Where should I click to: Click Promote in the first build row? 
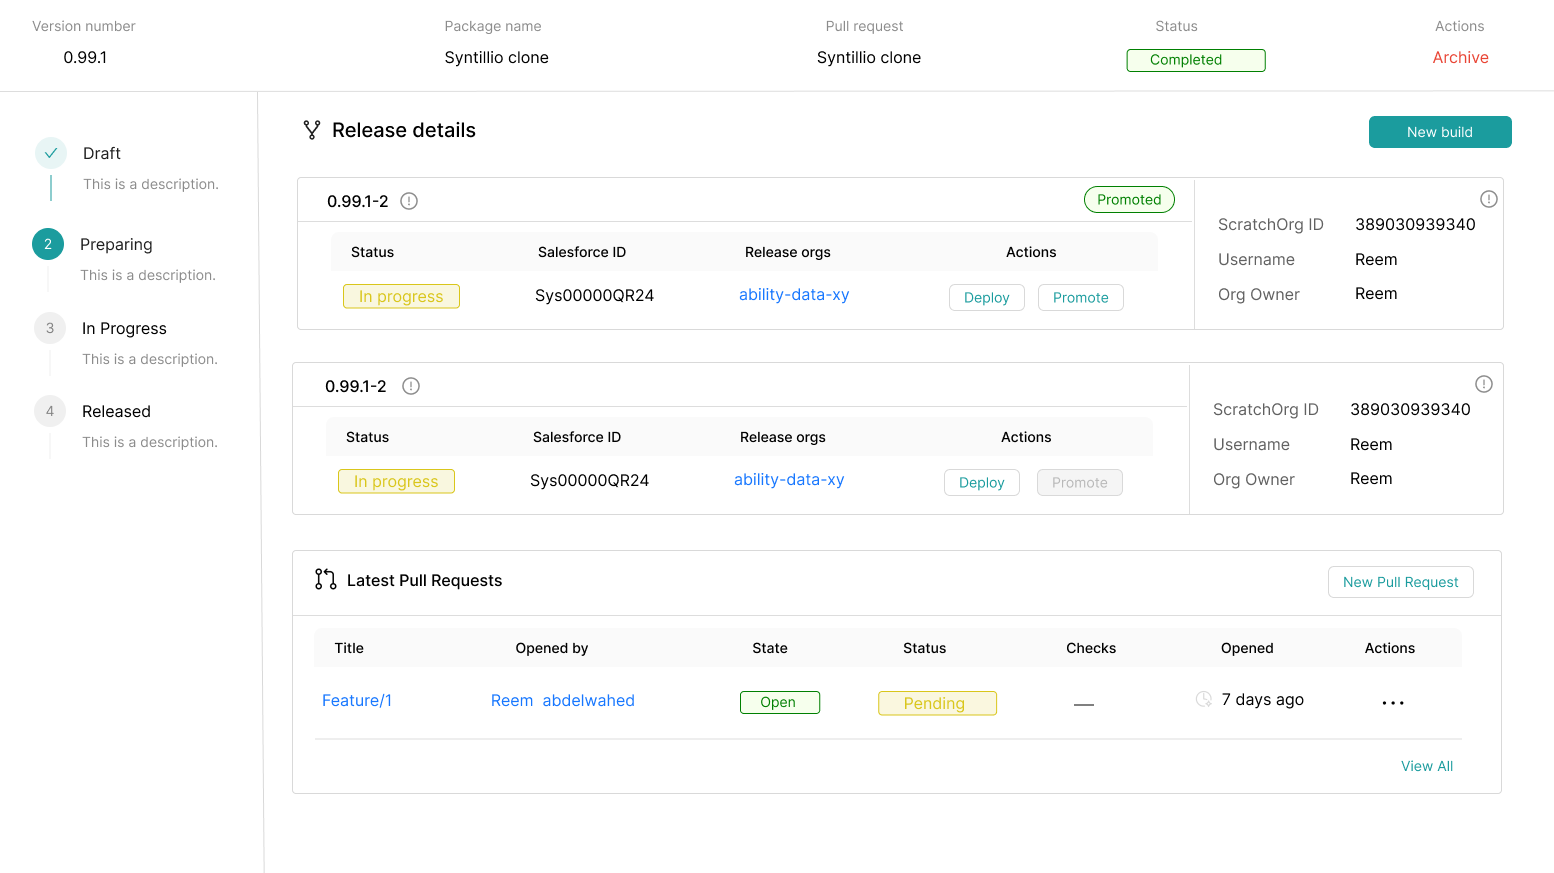click(x=1080, y=298)
